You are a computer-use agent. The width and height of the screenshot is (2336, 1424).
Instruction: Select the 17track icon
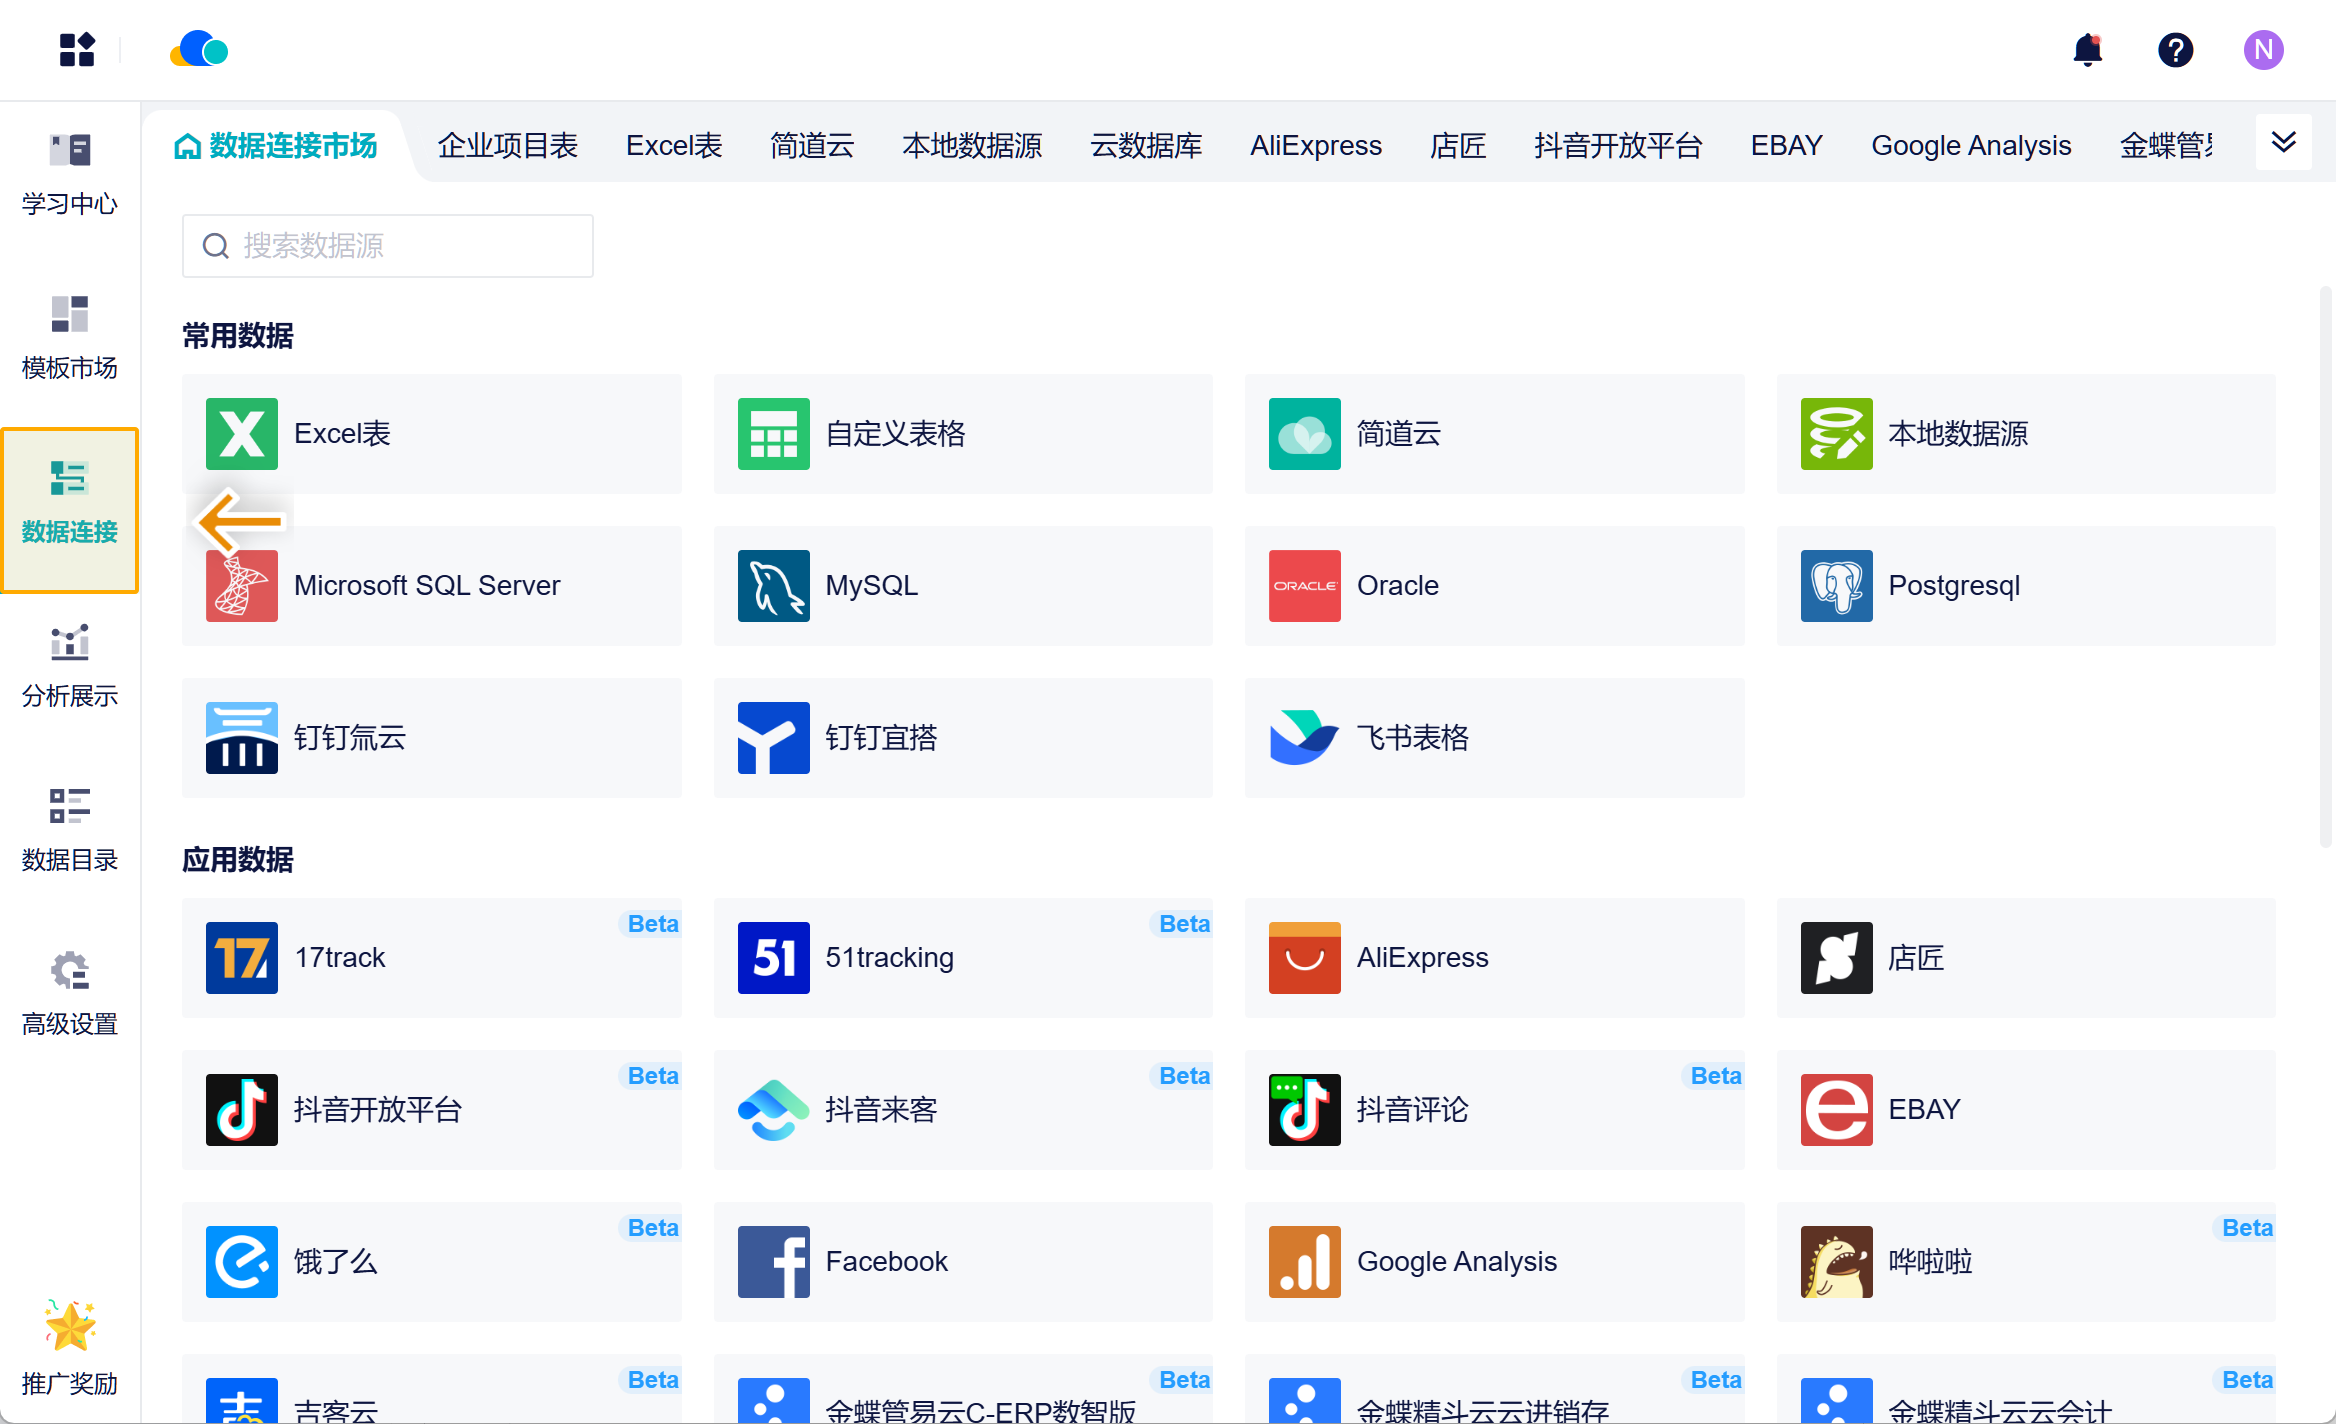242,958
